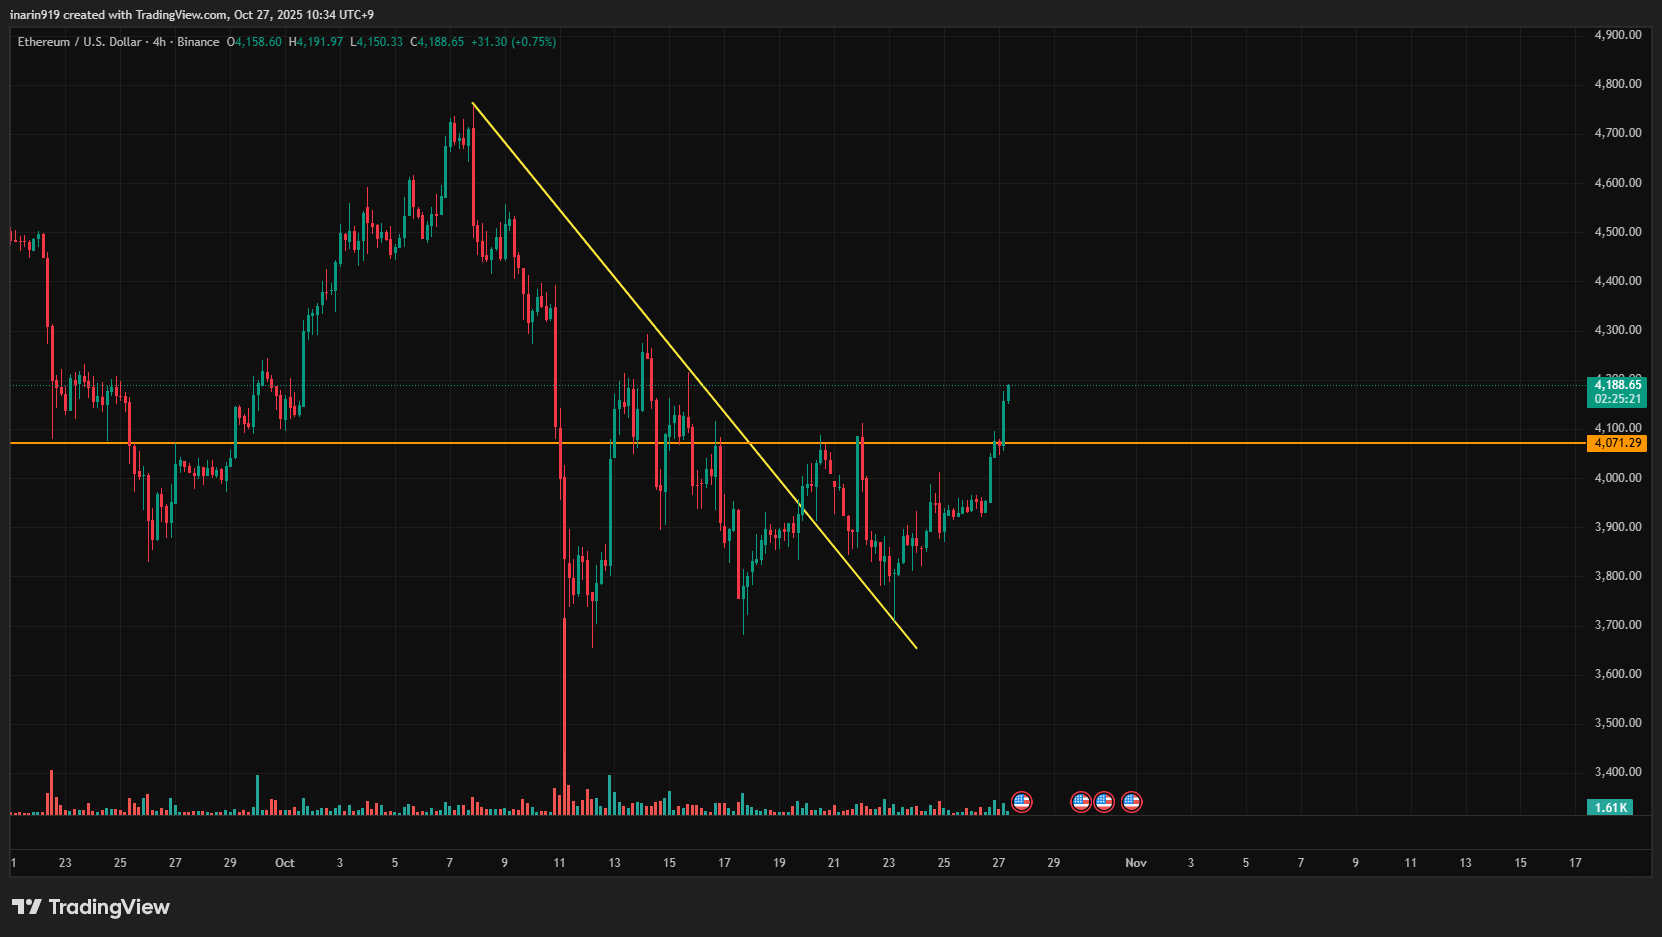Click the Nov label on the time axis

pyautogui.click(x=1135, y=863)
